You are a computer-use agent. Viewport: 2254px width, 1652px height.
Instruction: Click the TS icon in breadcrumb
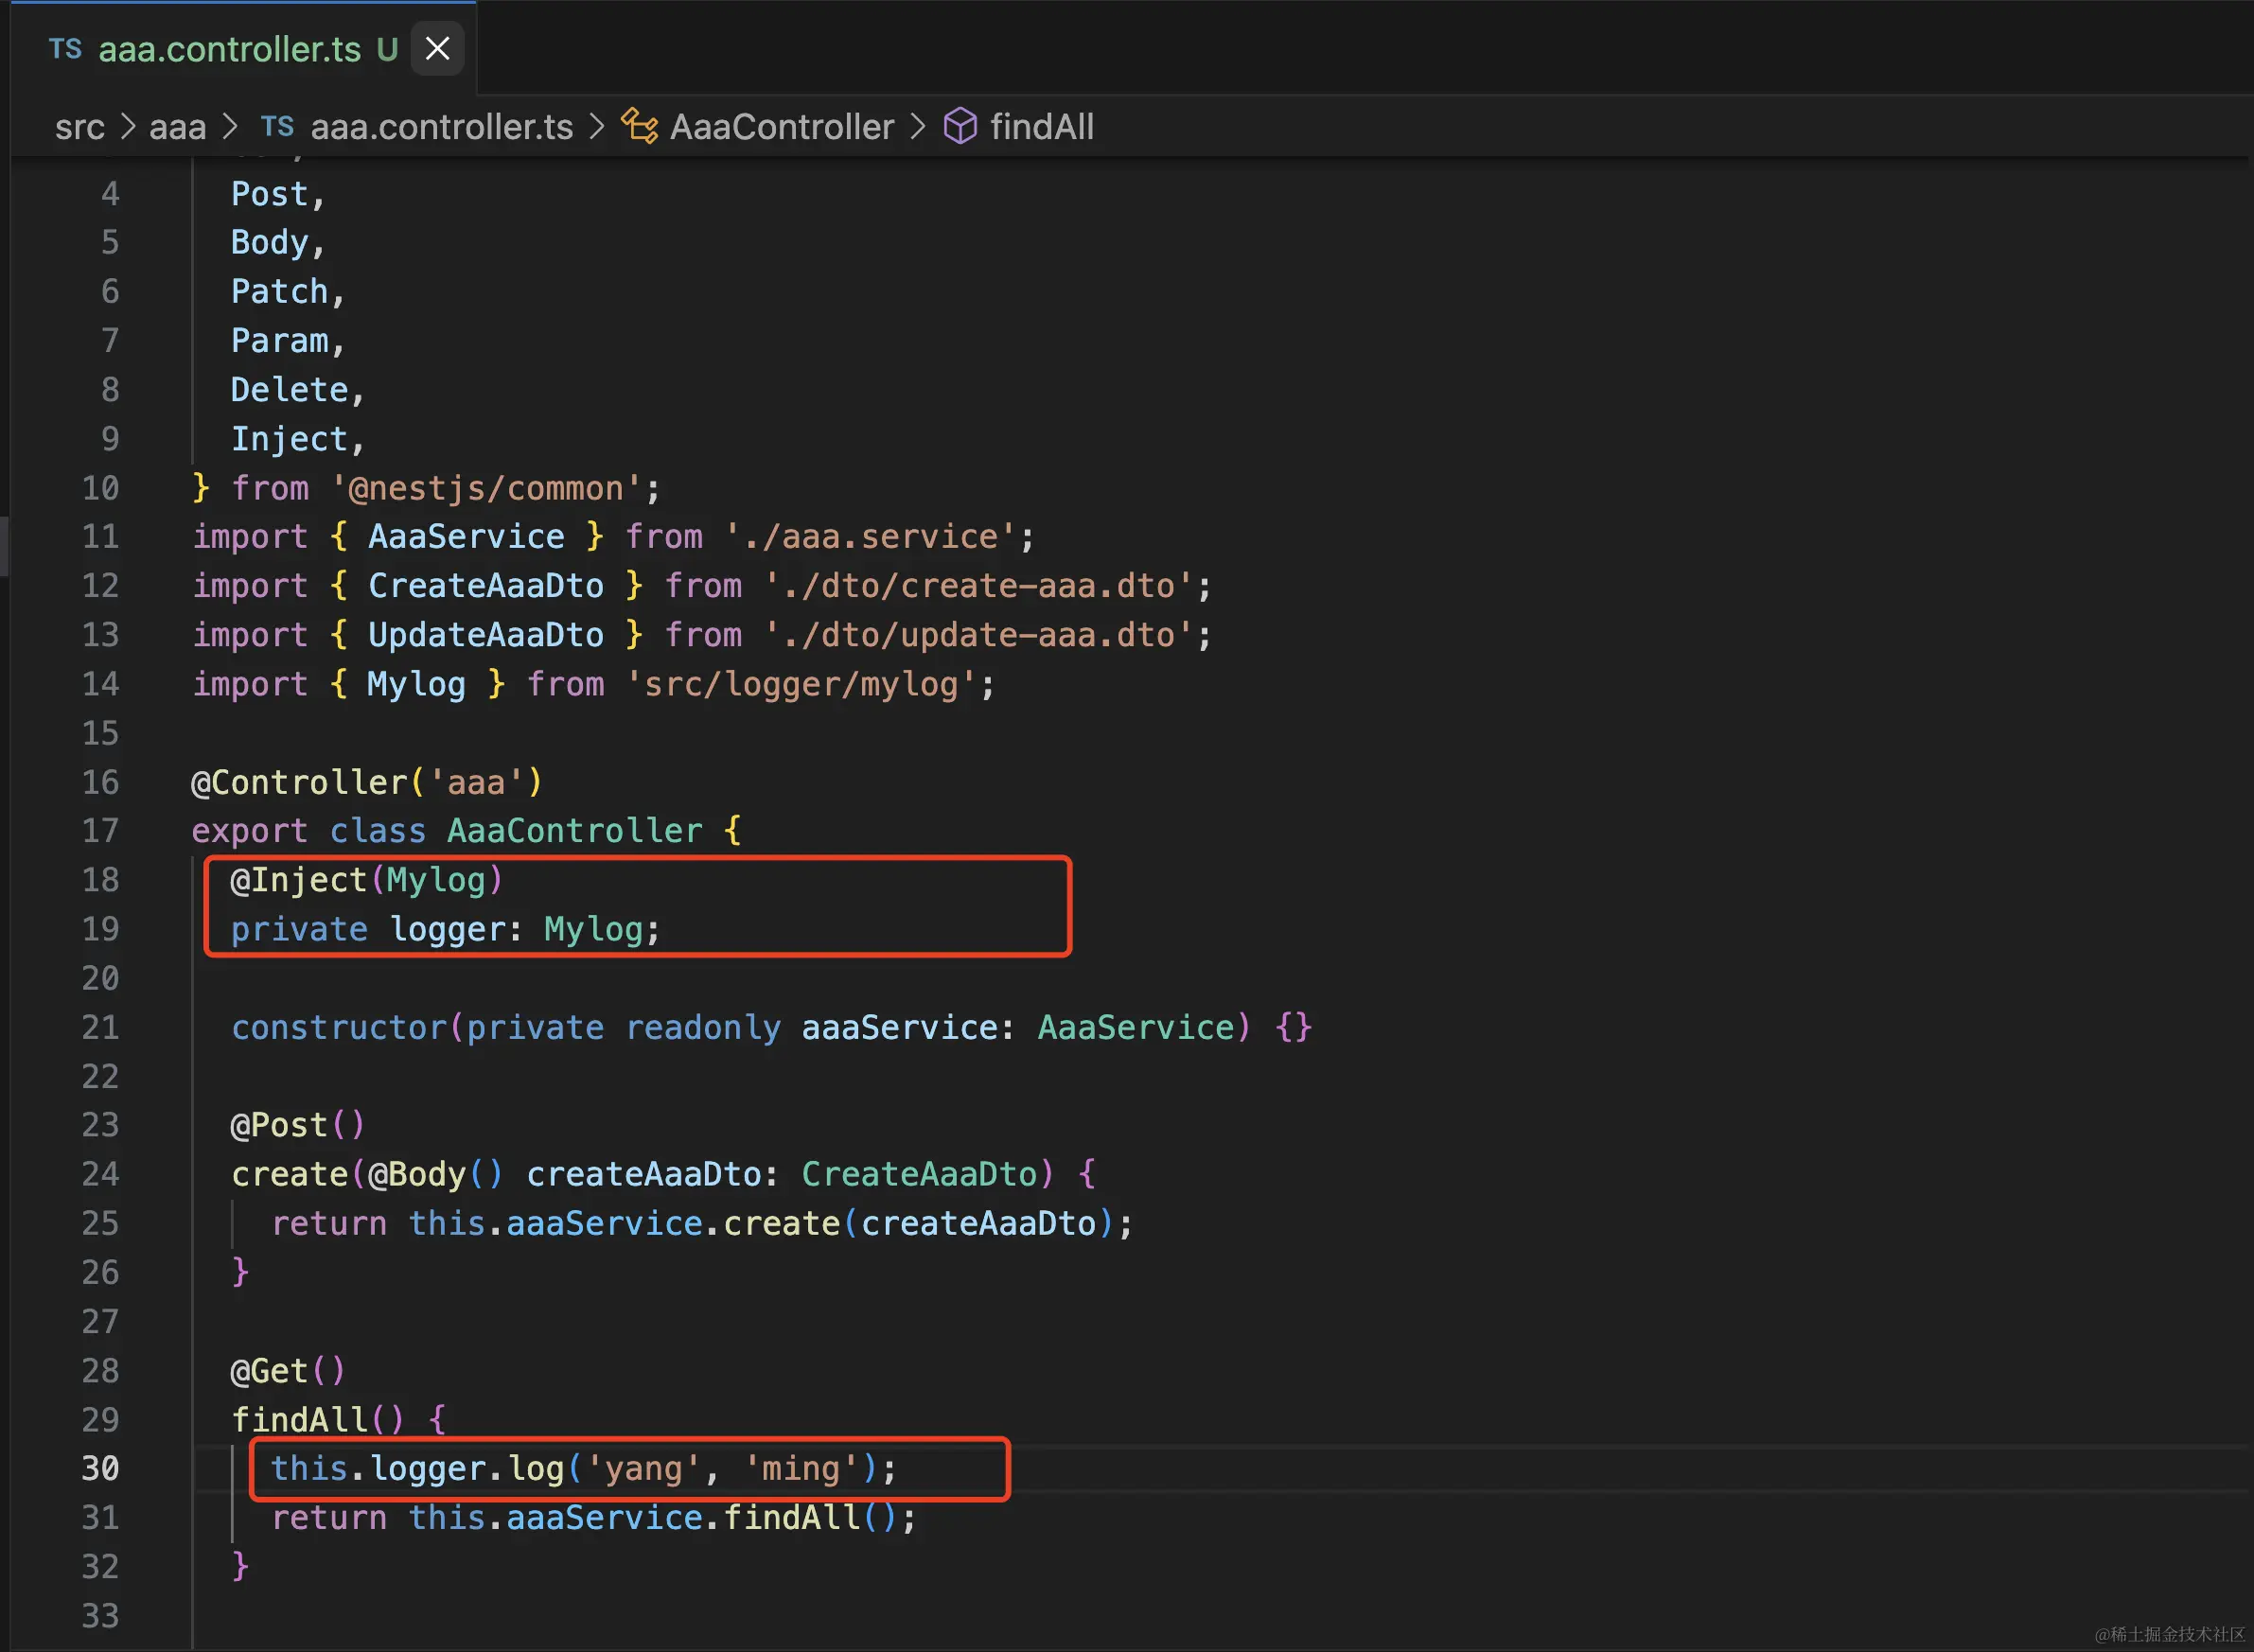tap(277, 127)
